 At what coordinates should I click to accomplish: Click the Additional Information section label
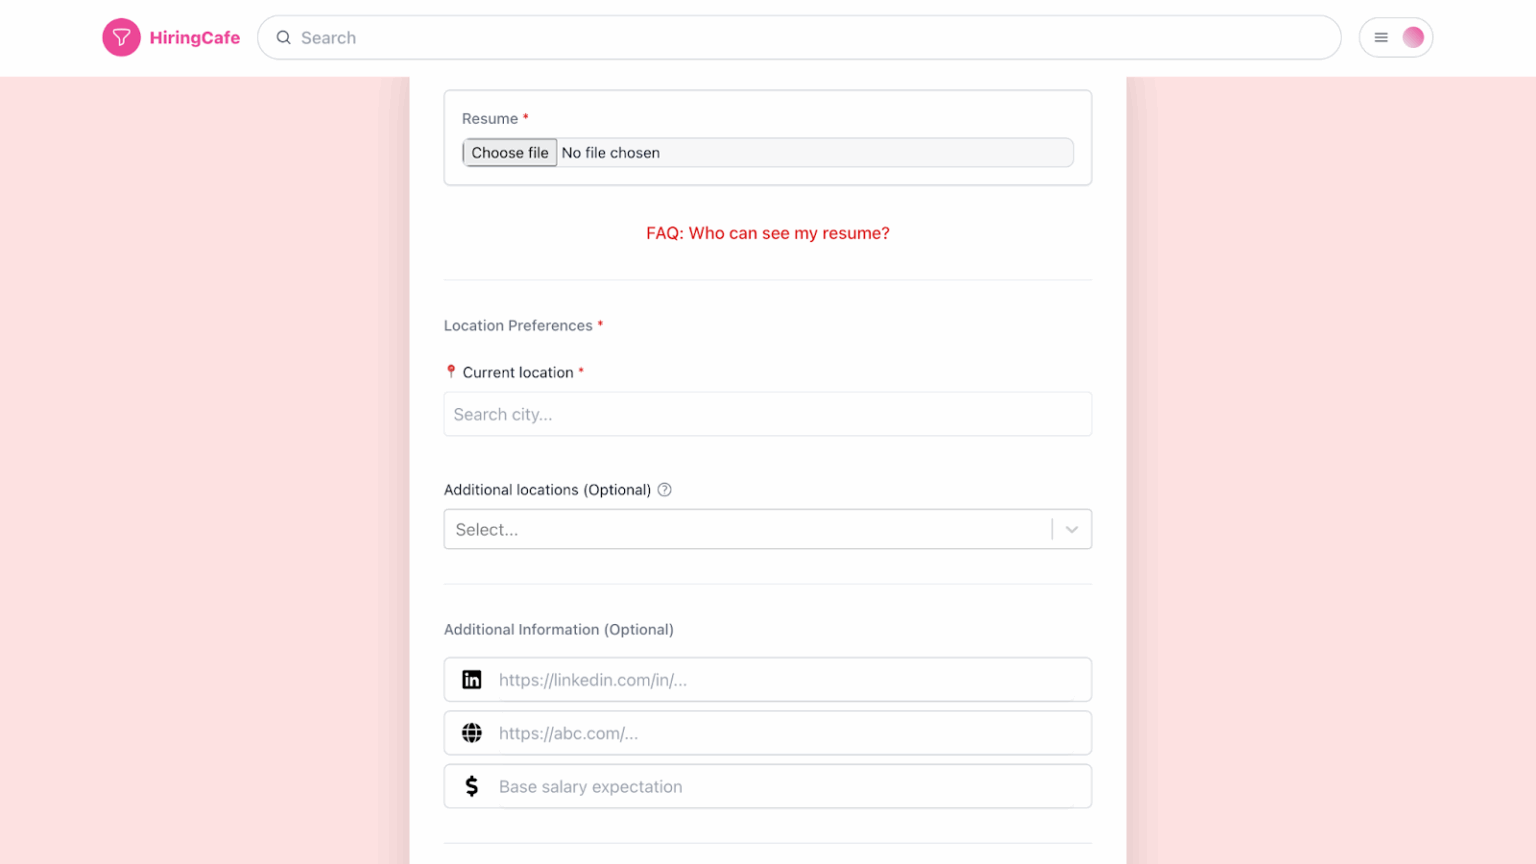558,629
